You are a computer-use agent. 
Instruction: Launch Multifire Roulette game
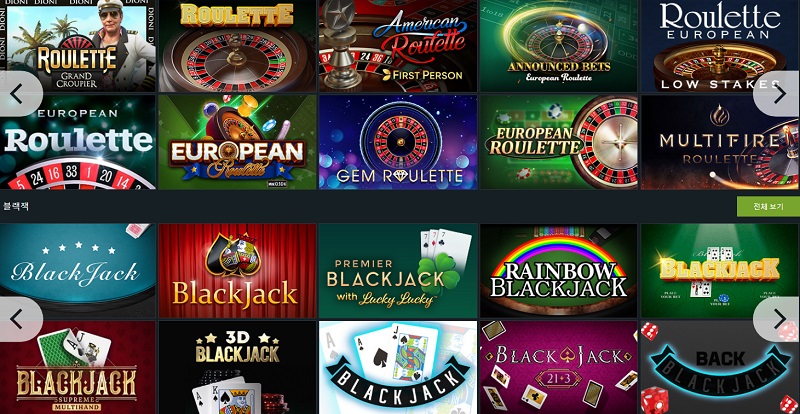click(720, 142)
